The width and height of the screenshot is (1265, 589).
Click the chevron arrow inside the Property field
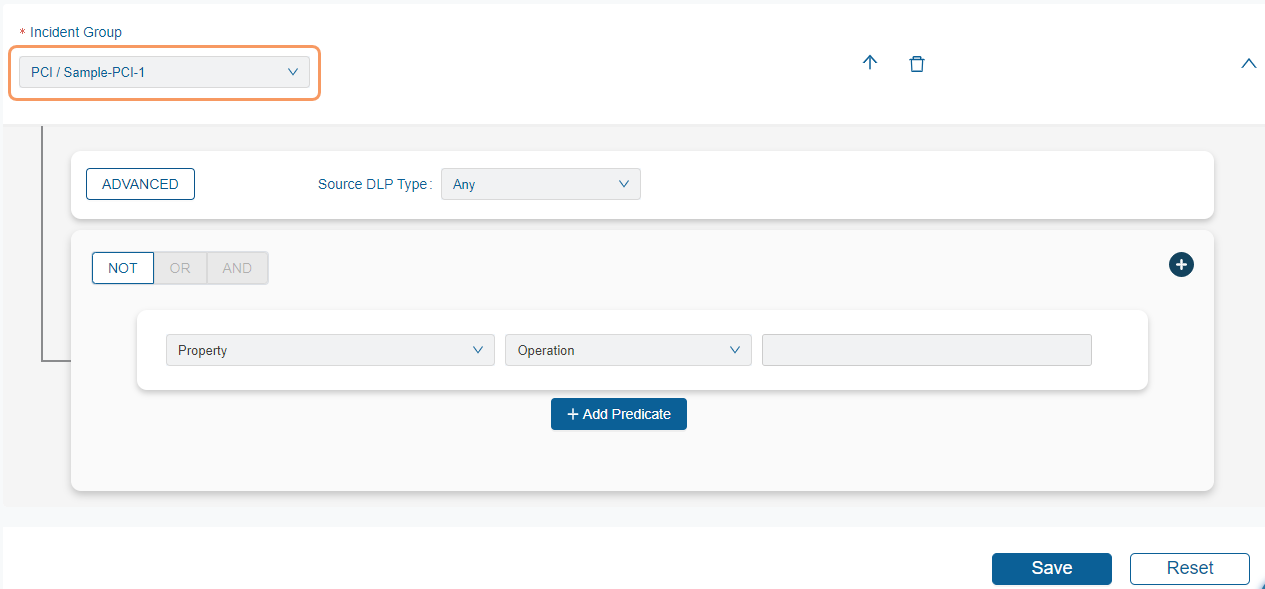pos(477,350)
